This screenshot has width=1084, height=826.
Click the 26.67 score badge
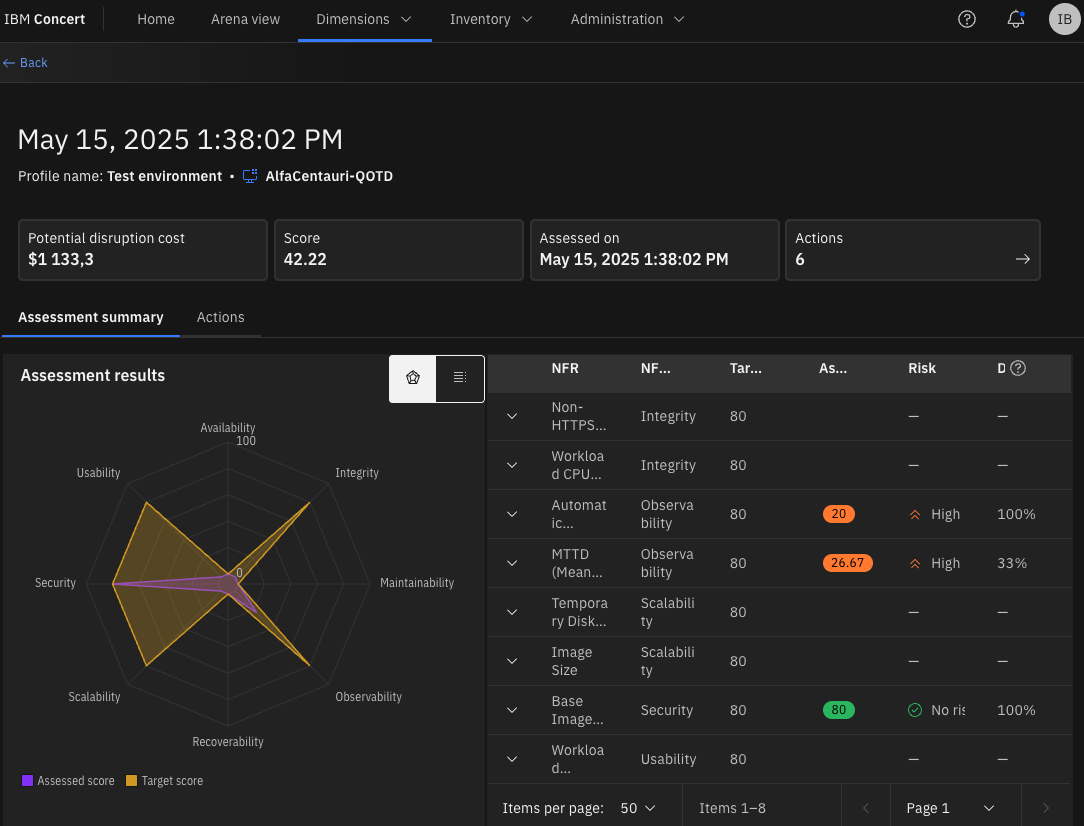tap(848, 563)
